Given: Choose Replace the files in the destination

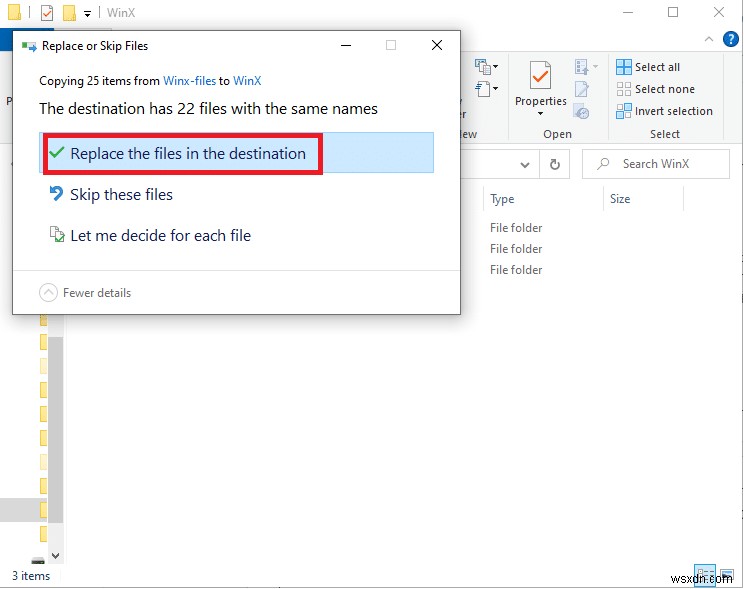Looking at the screenshot, I should (x=236, y=153).
